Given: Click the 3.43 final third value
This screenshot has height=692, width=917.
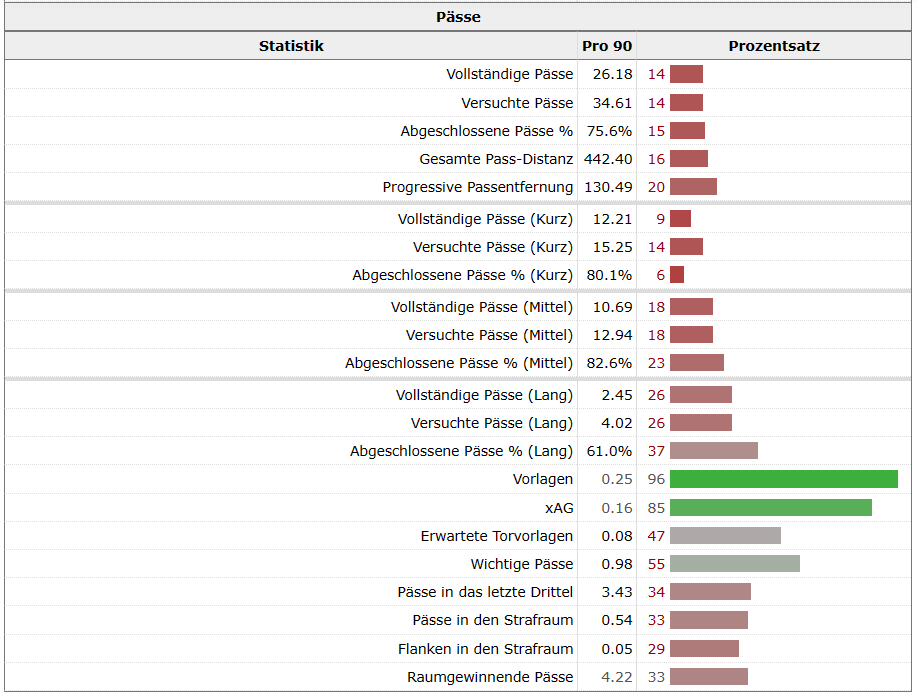Looking at the screenshot, I should click(617, 593).
